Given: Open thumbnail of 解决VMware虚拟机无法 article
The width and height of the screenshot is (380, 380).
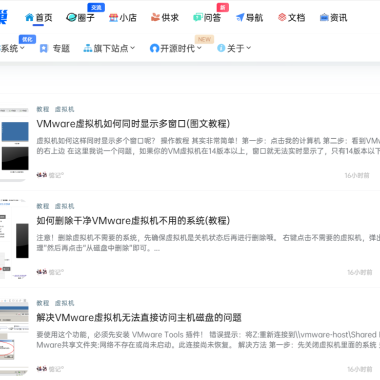Looking at the screenshot, I should pyautogui.click(x=14, y=336).
